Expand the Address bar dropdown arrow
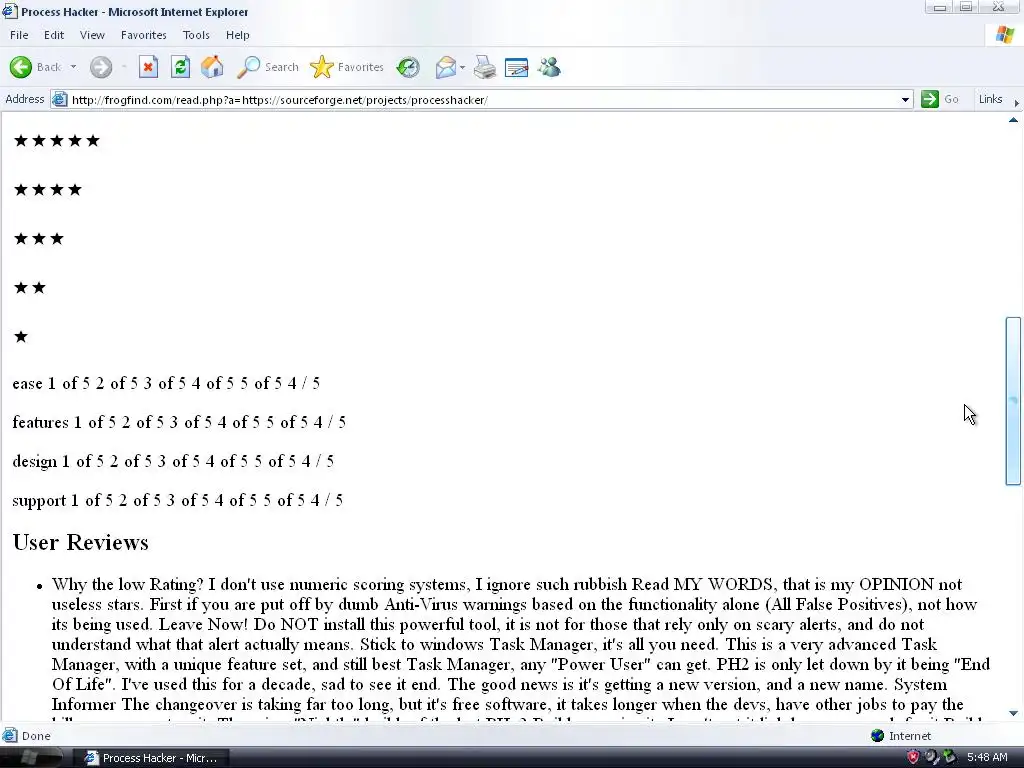This screenshot has width=1024, height=768. (x=905, y=99)
